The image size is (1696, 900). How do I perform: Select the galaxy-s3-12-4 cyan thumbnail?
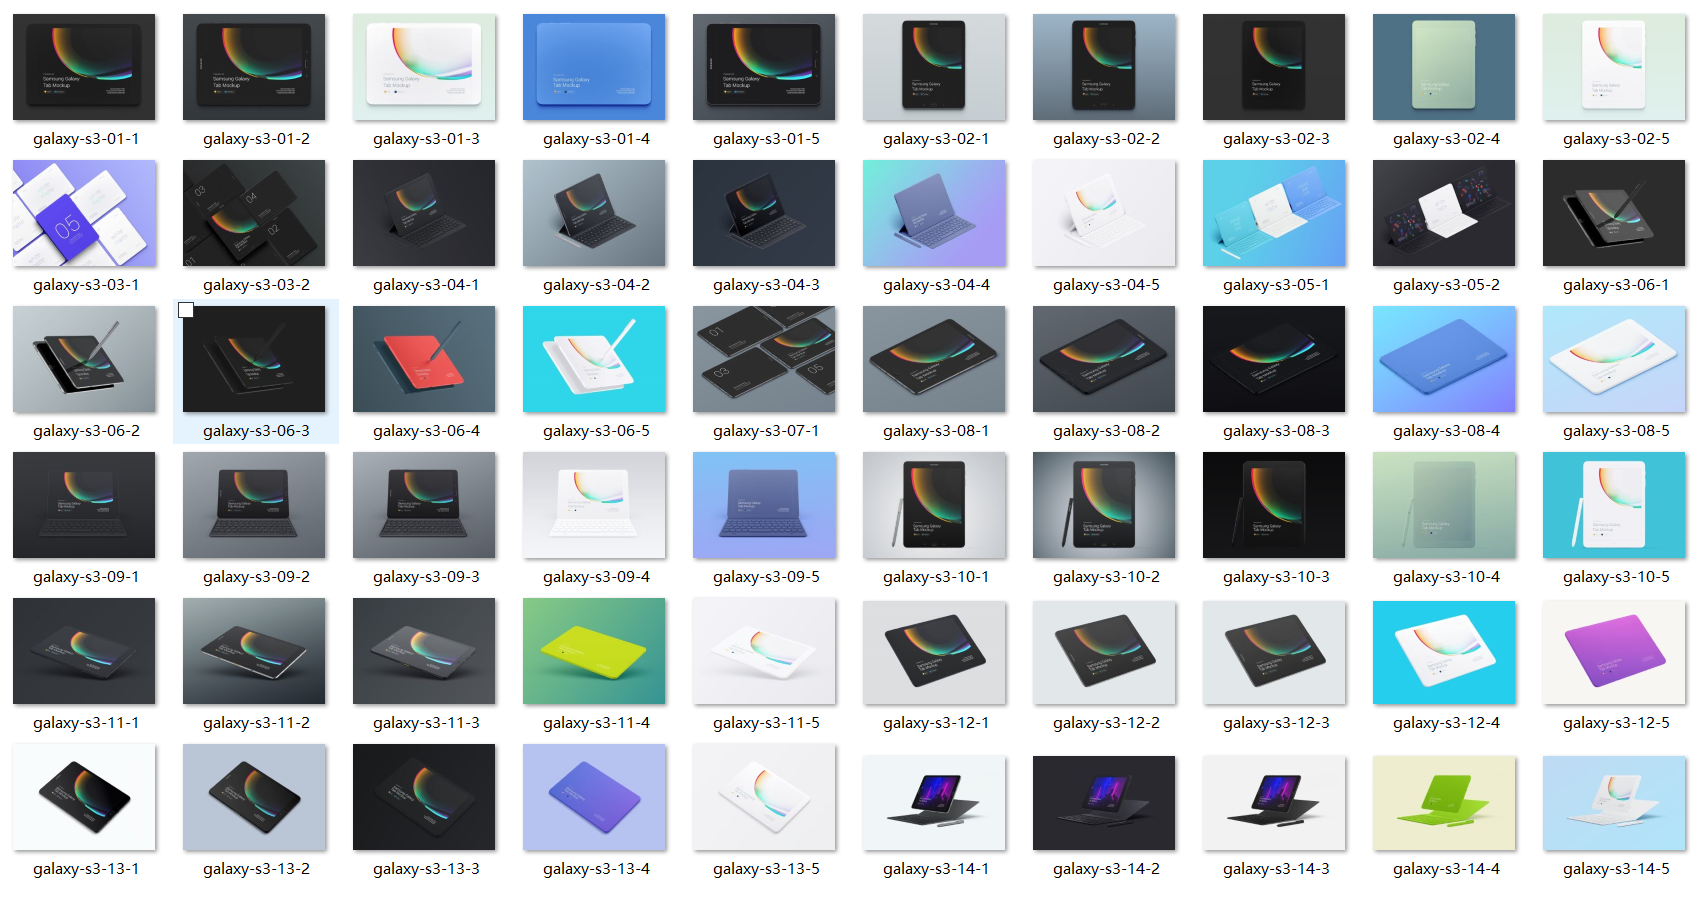pyautogui.click(x=1444, y=651)
